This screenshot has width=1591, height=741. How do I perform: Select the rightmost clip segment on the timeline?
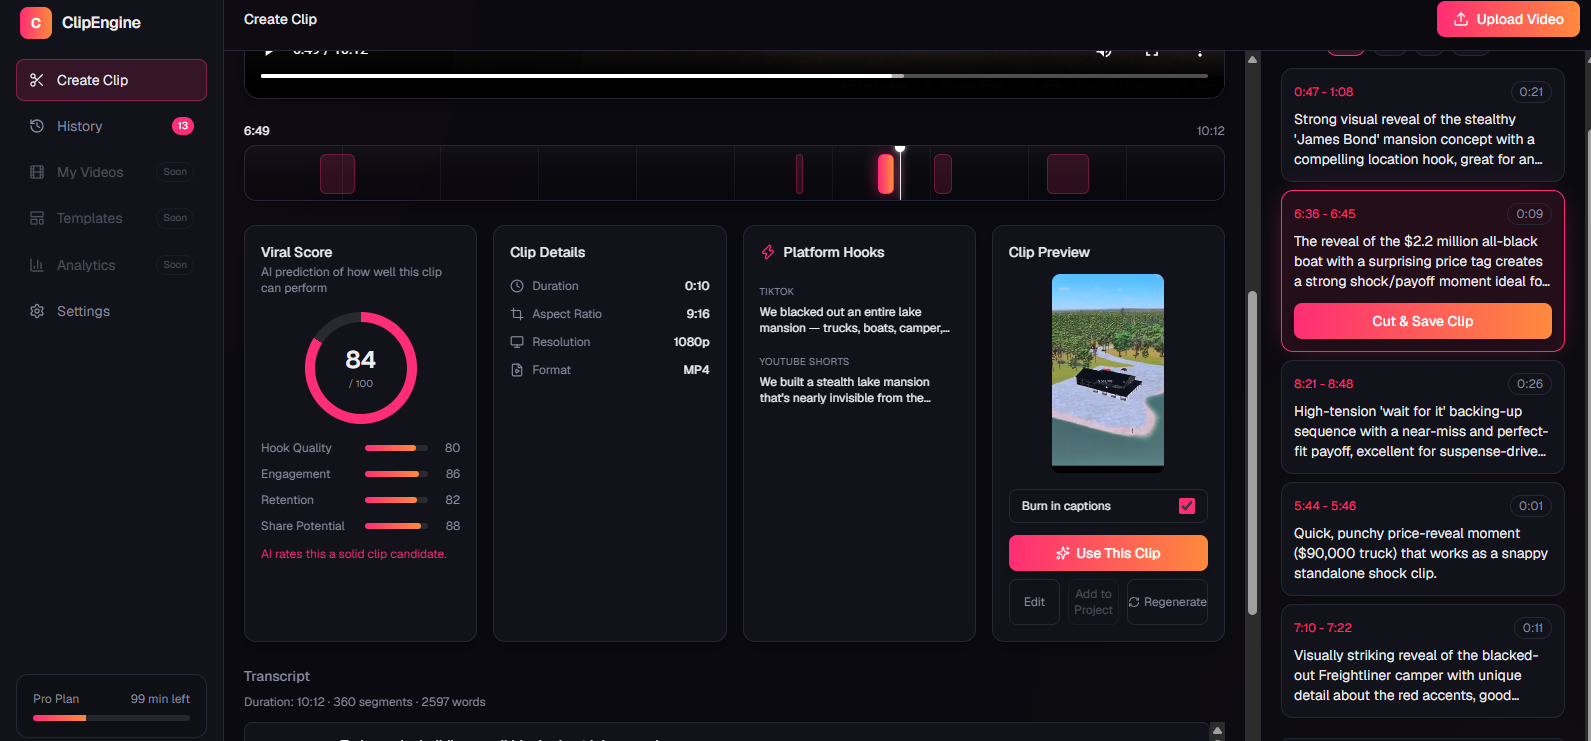tap(1068, 174)
